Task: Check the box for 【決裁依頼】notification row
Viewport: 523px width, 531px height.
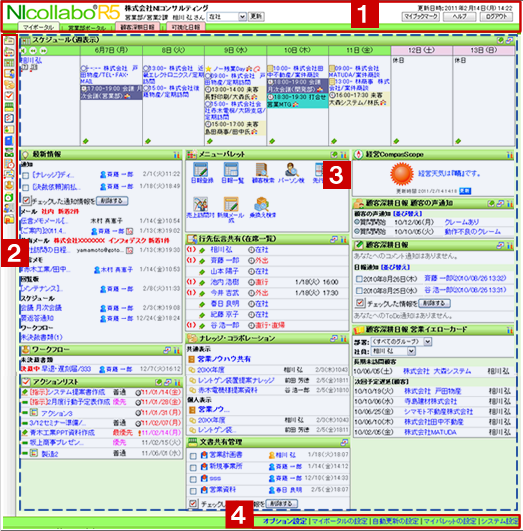Action: point(25,187)
